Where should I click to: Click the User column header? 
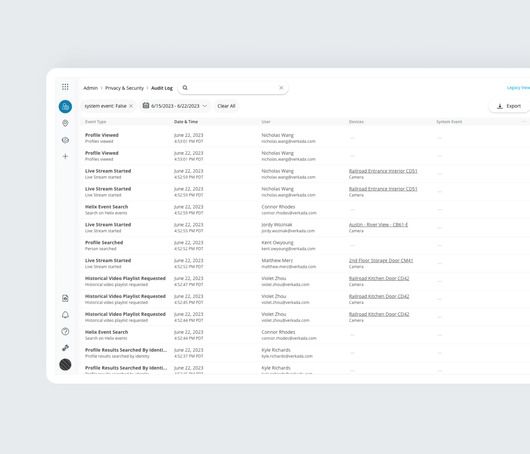tap(266, 122)
